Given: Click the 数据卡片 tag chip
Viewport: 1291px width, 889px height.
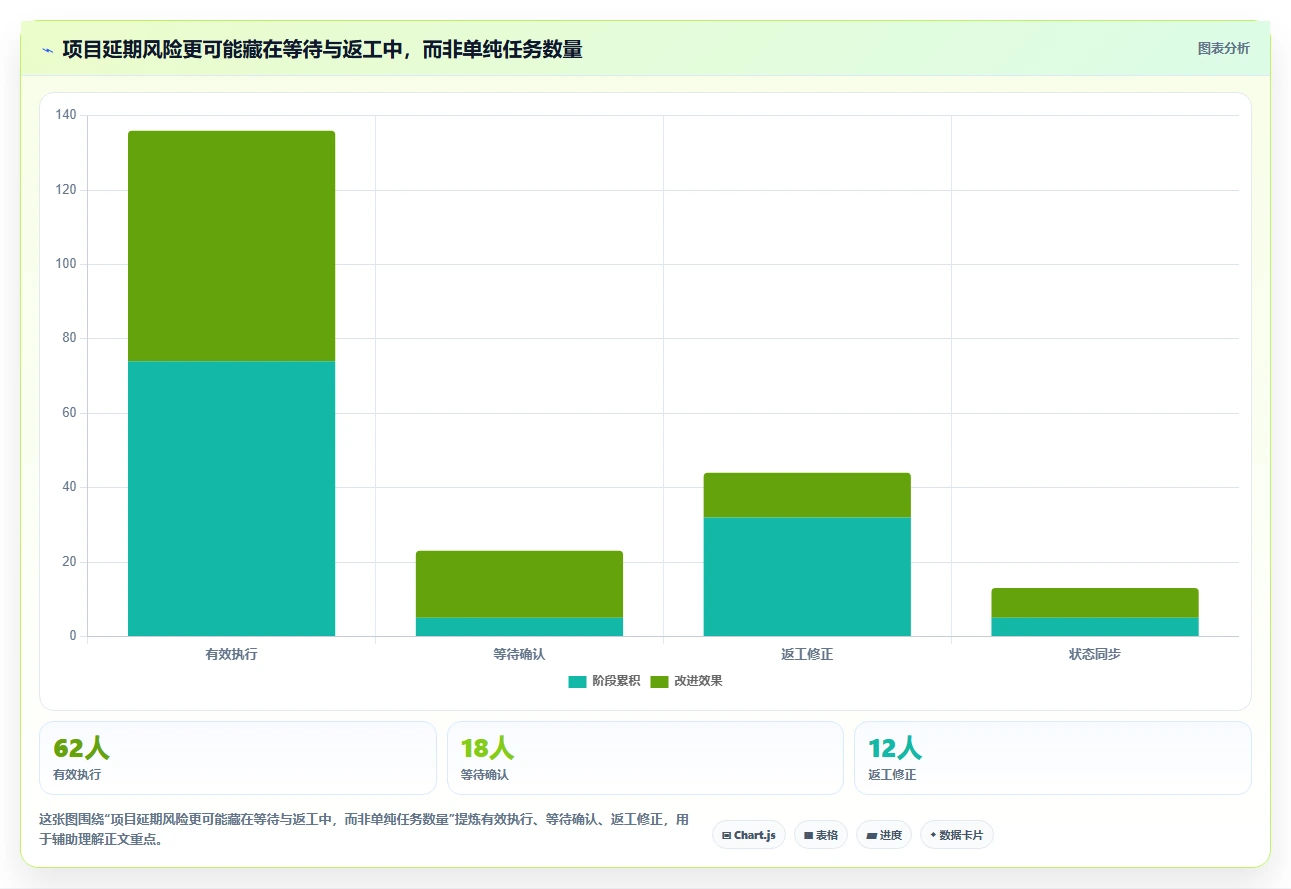Looking at the screenshot, I should tap(957, 835).
